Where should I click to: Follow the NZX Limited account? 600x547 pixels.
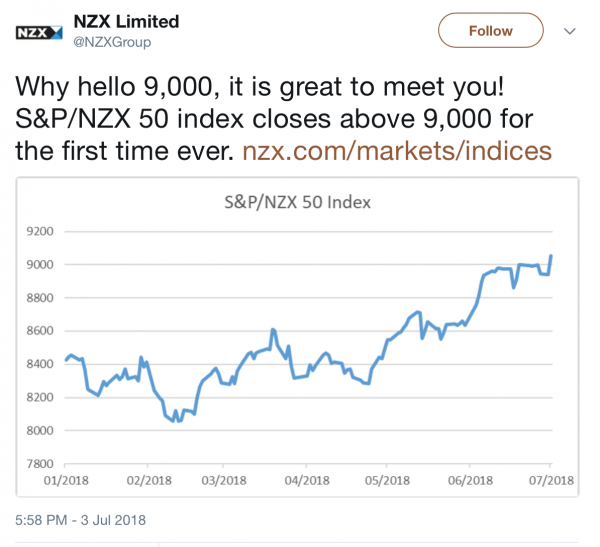(x=490, y=31)
